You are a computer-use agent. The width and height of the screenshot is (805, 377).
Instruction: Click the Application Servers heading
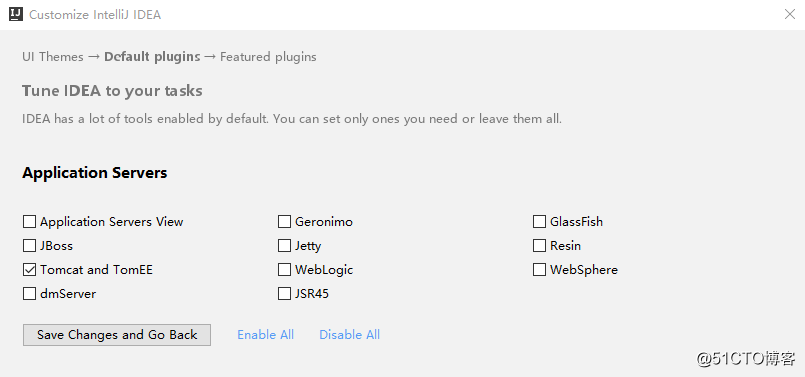95,173
